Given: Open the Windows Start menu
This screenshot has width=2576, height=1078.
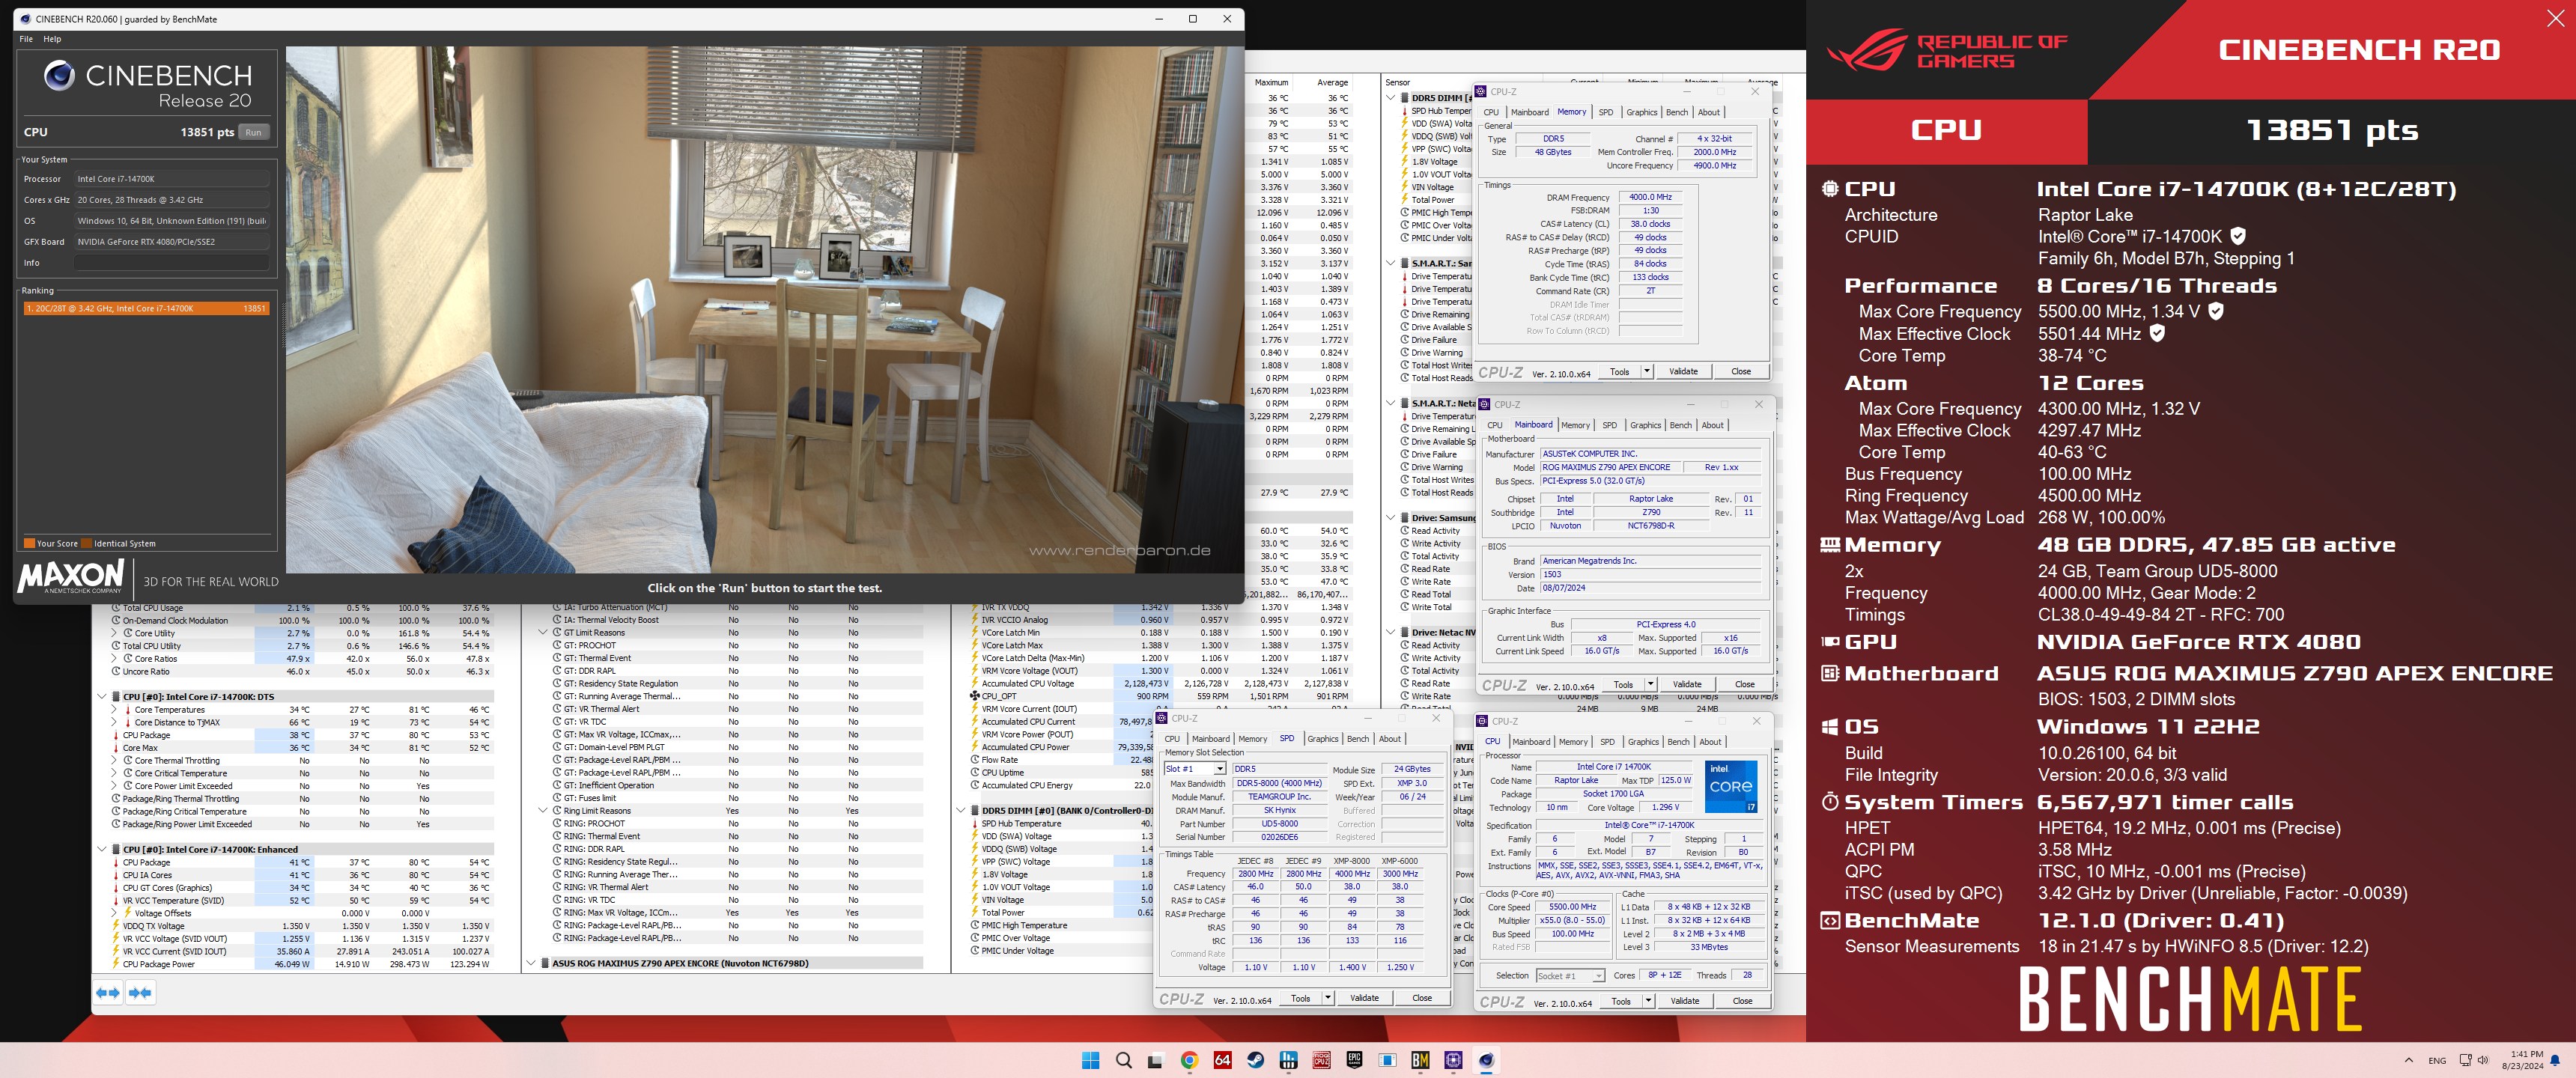Looking at the screenshot, I should [1090, 1060].
